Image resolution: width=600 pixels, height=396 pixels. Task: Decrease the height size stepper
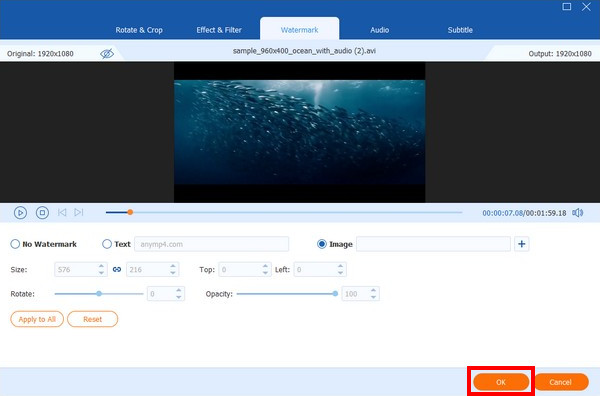[173, 273]
